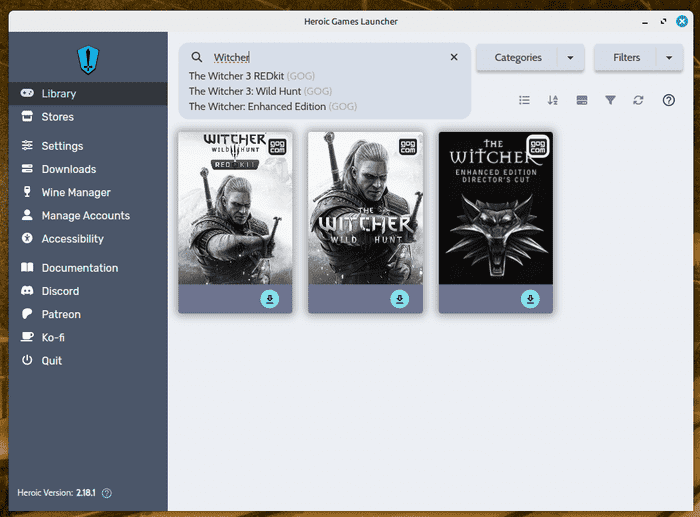Click the search magnifier icon
The image size is (700, 517).
pyautogui.click(x=197, y=57)
